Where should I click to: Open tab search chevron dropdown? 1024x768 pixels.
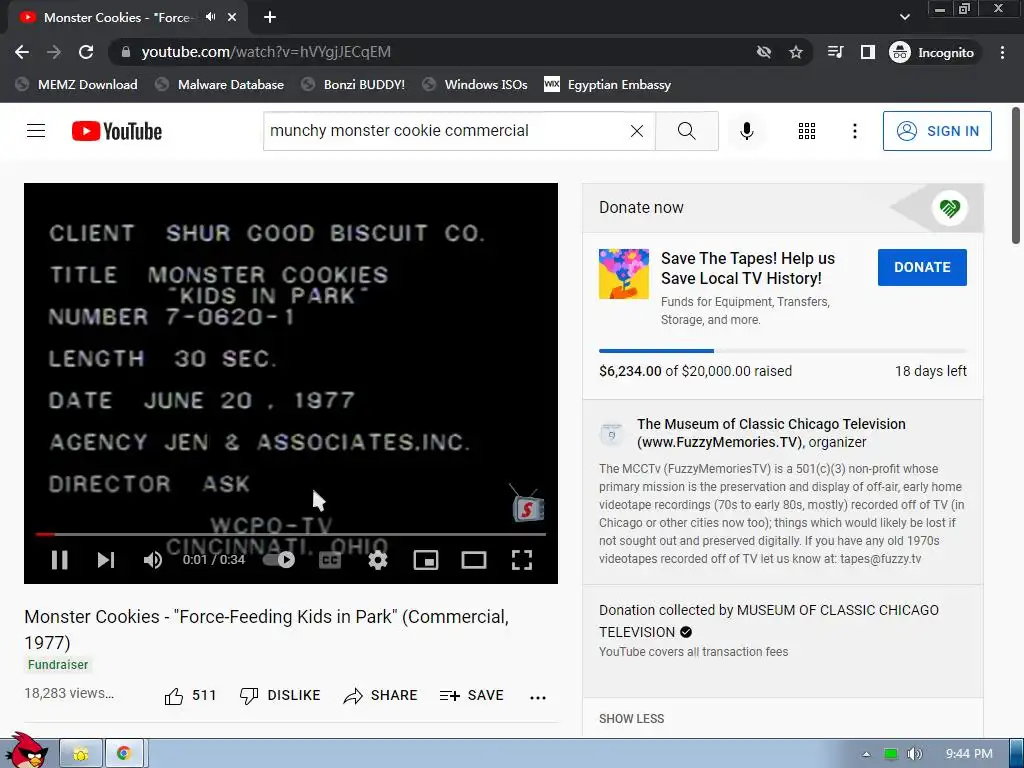click(904, 17)
